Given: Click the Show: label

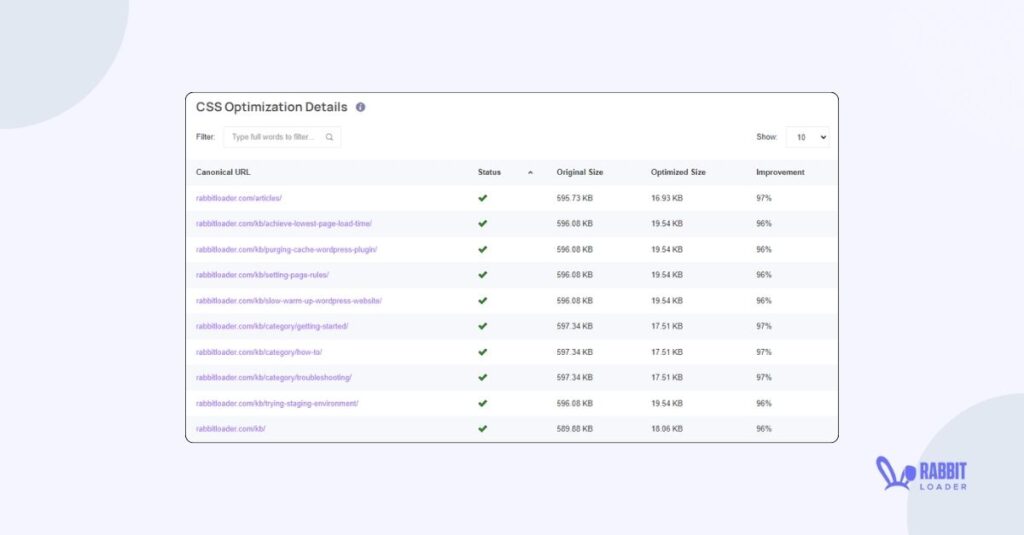Looking at the screenshot, I should pos(767,137).
